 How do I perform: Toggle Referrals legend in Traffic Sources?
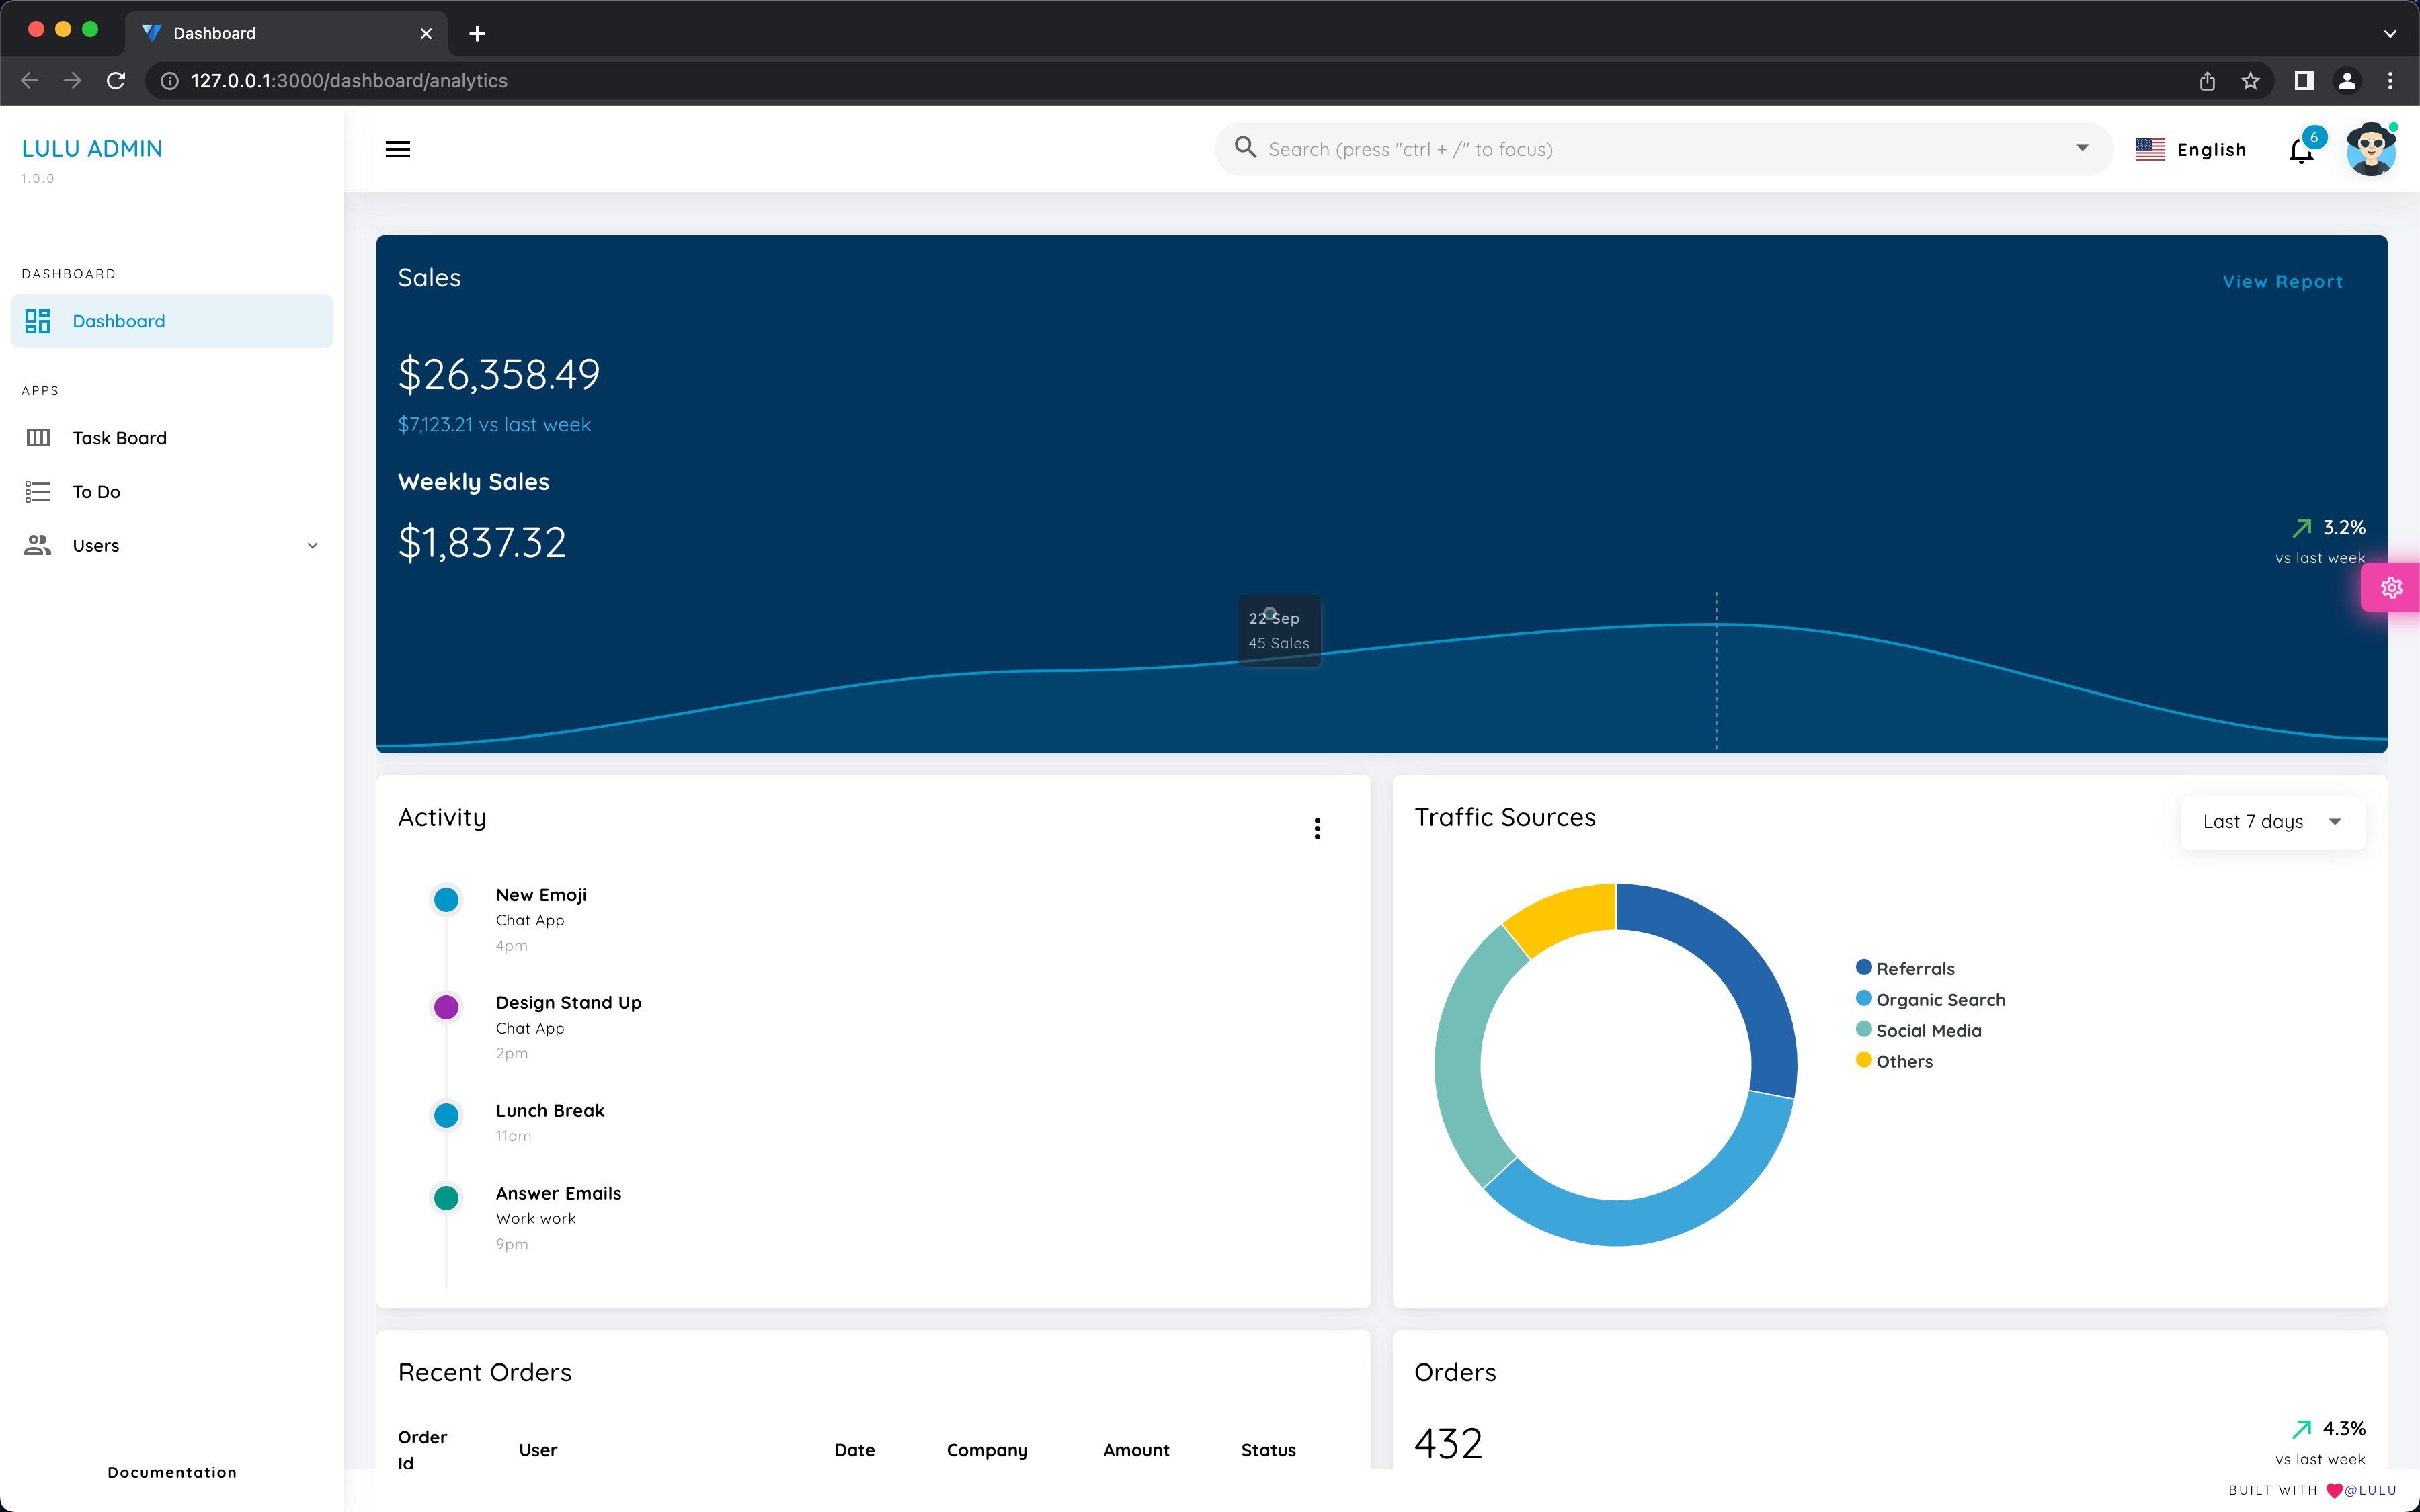[x=1914, y=968]
